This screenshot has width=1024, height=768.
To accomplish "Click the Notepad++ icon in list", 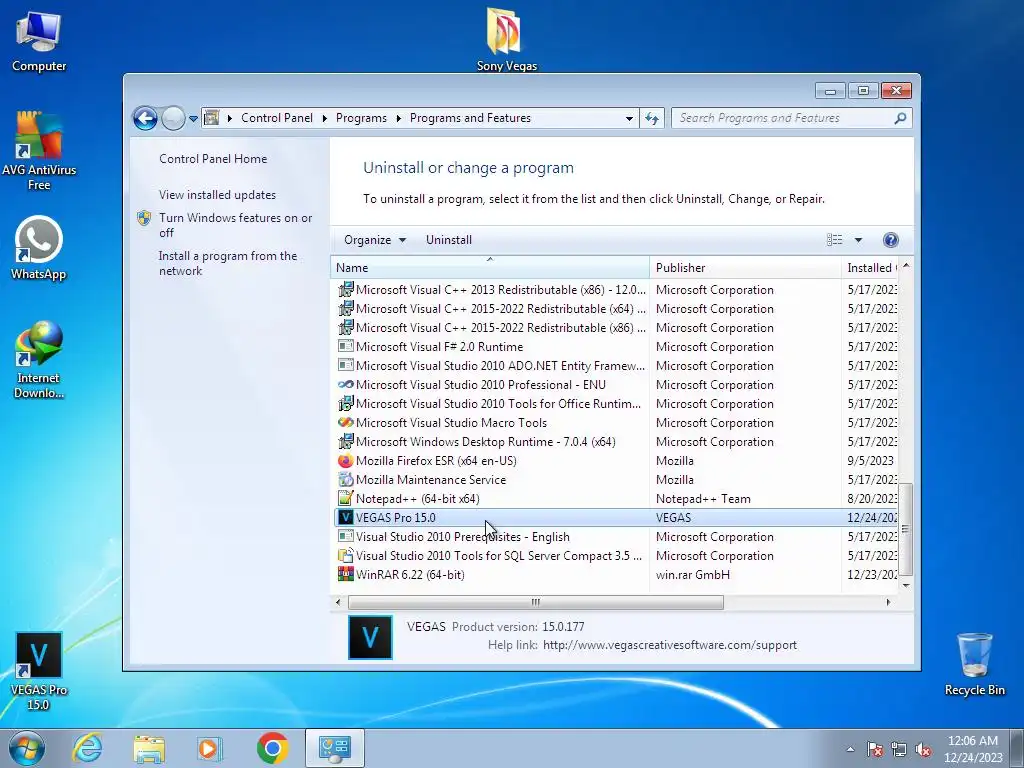I will [x=345, y=498].
